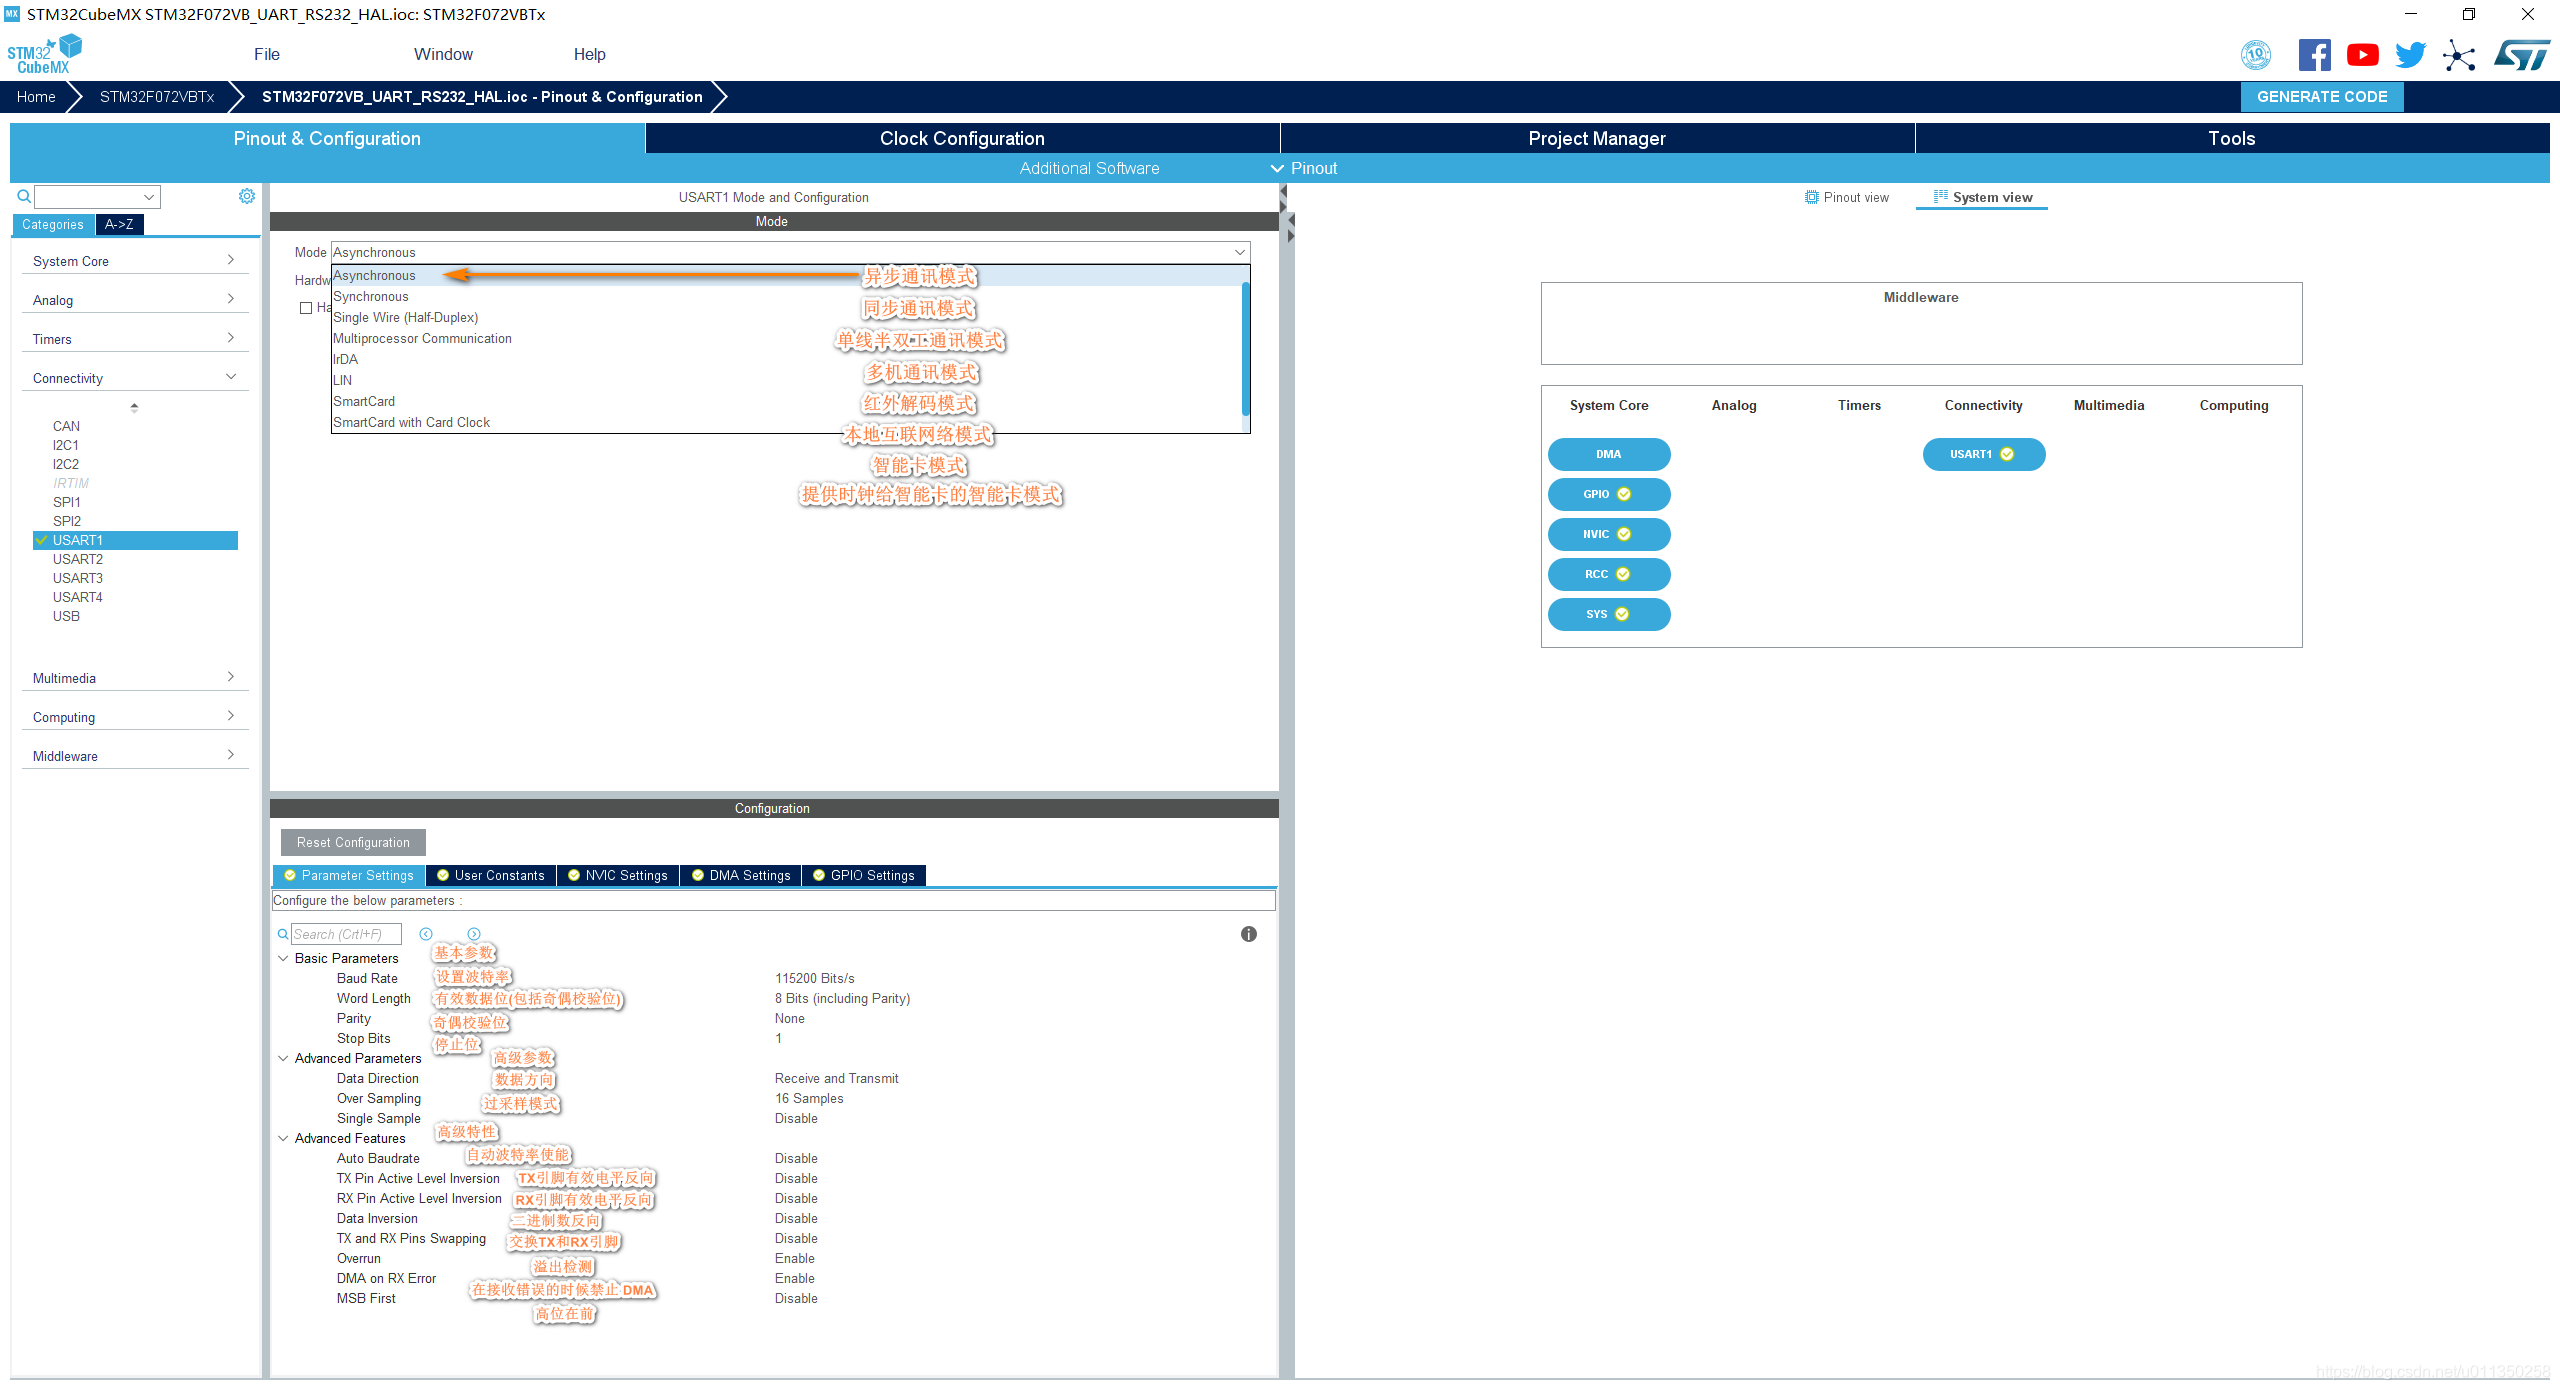This screenshot has width=2560, height=1390.
Task: Click the ST community network icon
Action: (x=2459, y=55)
